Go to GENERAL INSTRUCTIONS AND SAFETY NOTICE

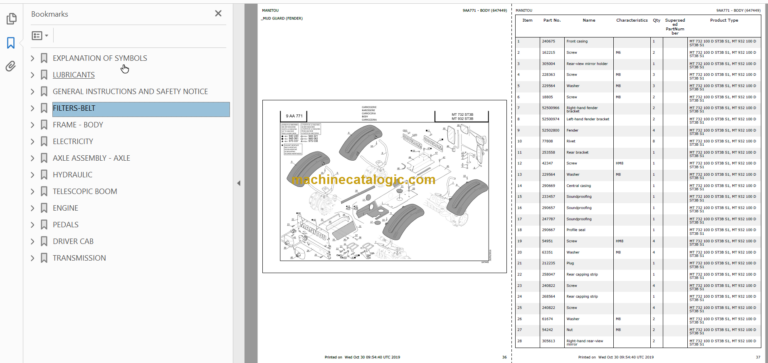click(x=130, y=92)
